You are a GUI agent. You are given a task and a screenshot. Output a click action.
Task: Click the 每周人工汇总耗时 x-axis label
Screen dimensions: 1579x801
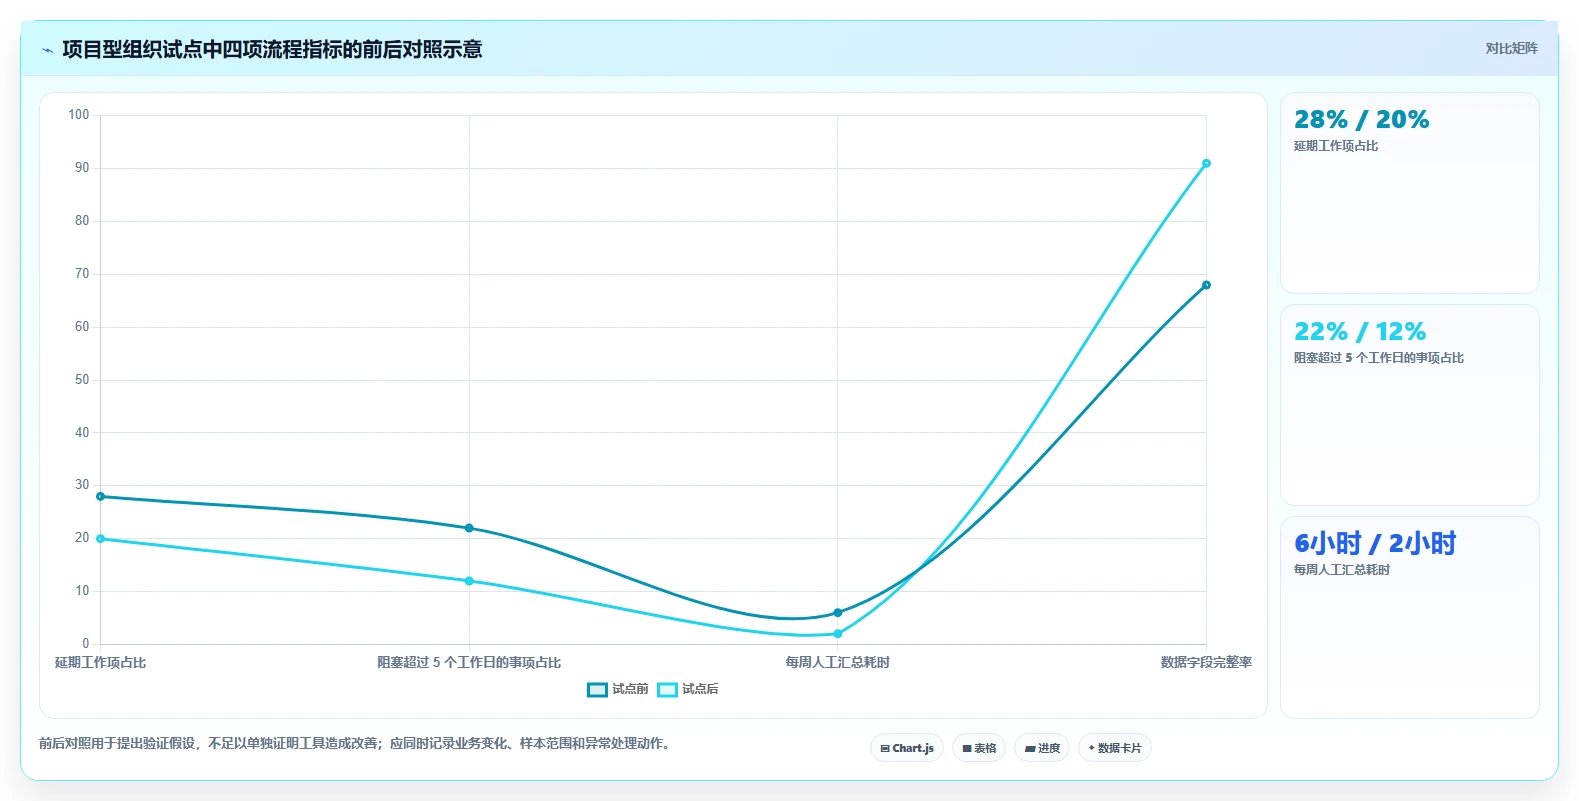(838, 662)
